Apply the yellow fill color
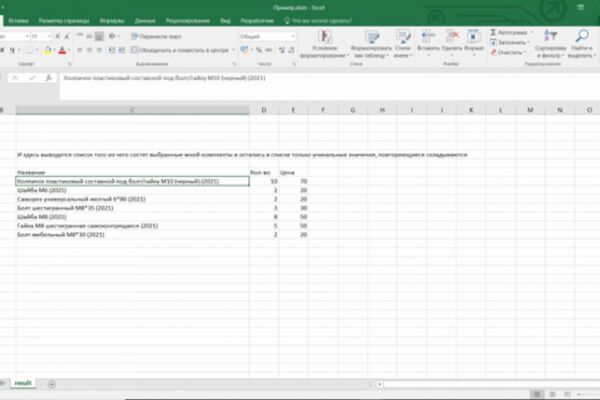Image resolution: width=600 pixels, height=400 pixels. click(x=47, y=50)
